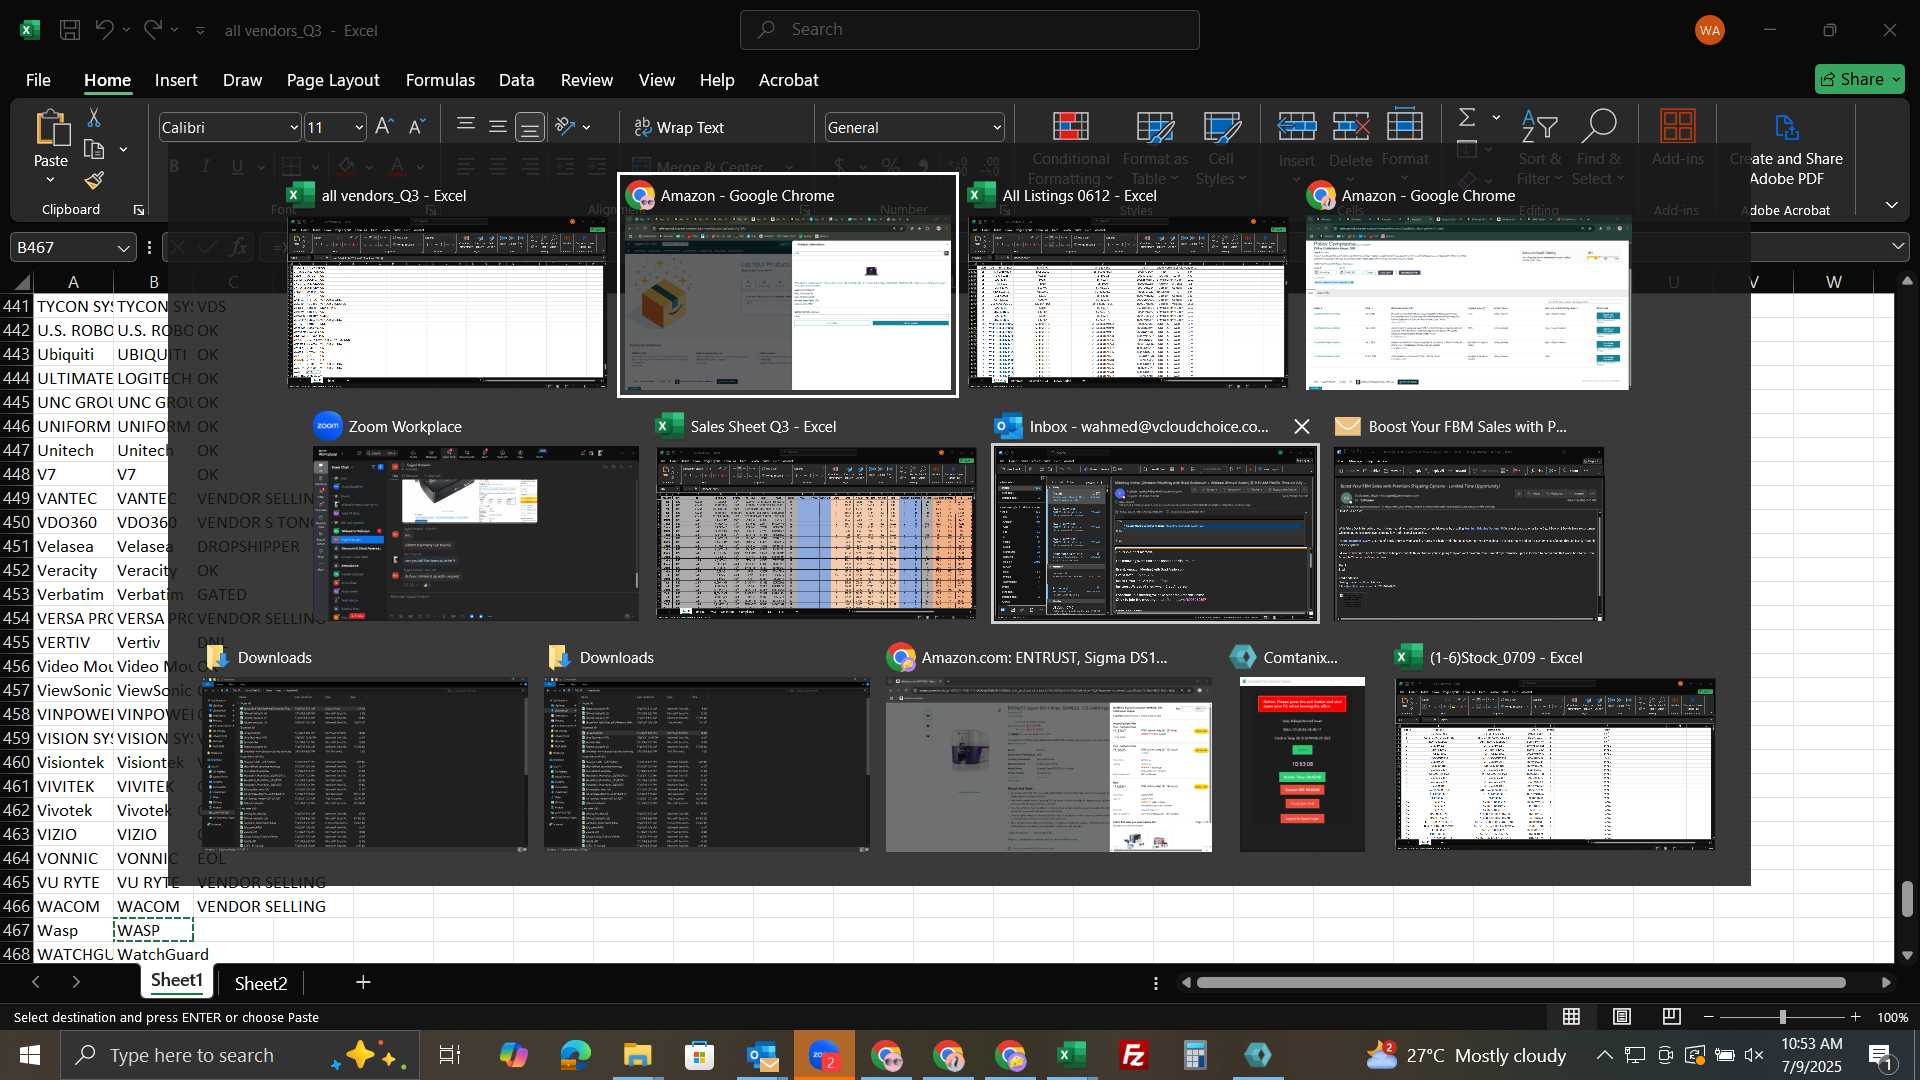Collapse the ribbon with chevron

(x=1892, y=205)
